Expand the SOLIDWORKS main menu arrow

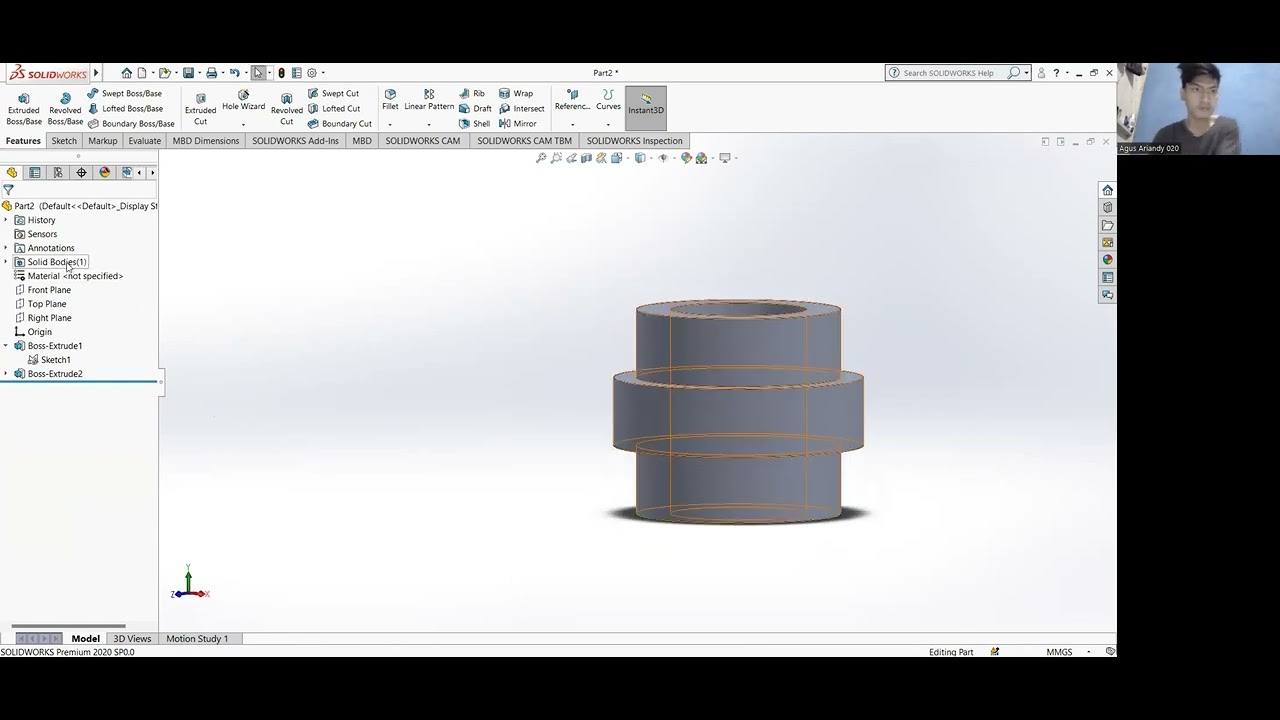[x=96, y=73]
